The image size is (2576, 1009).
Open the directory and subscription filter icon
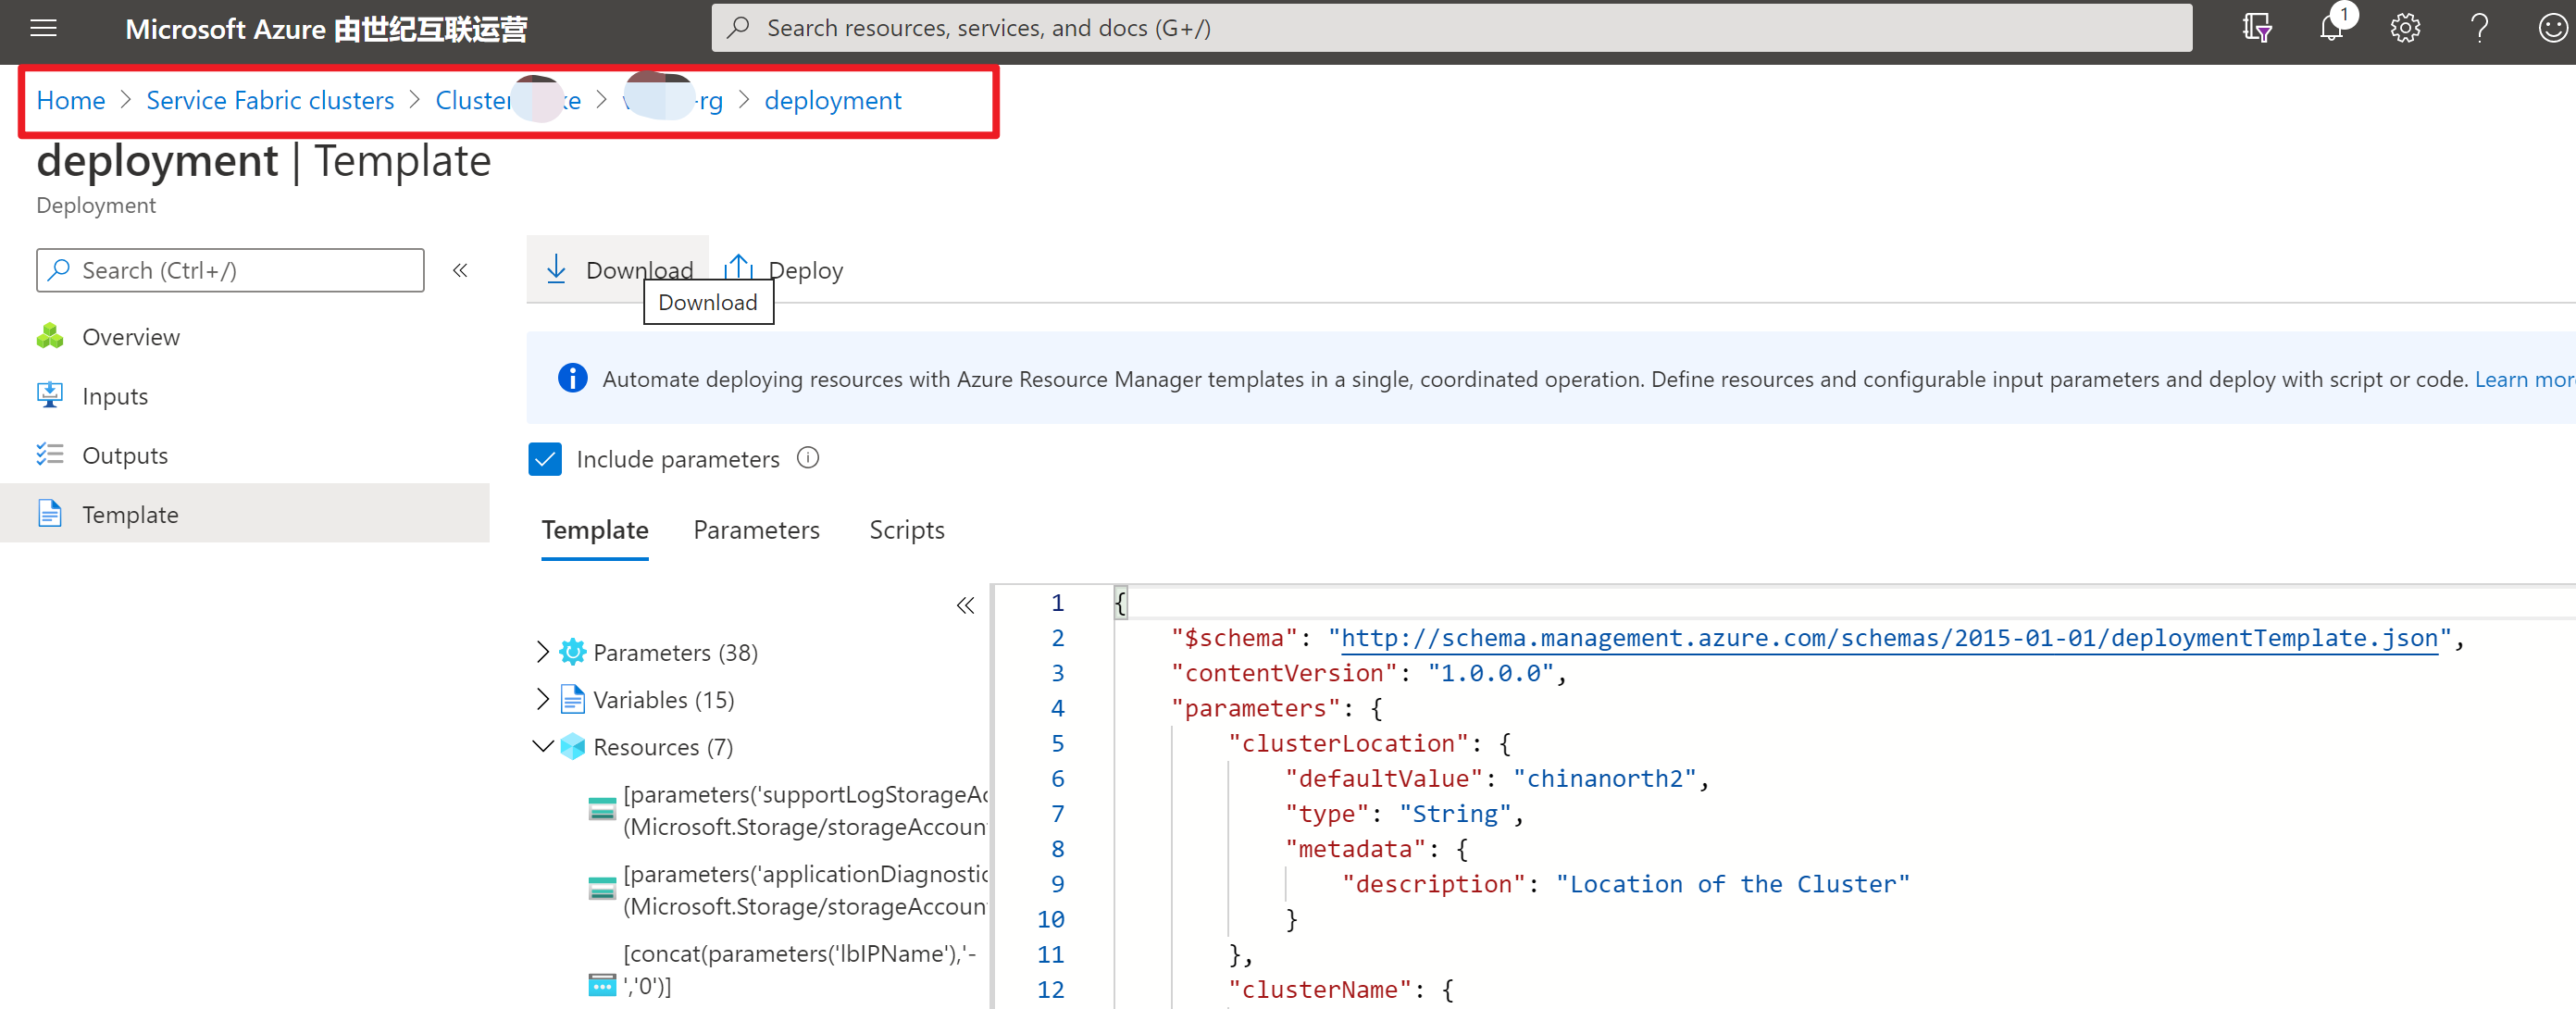(2256, 28)
